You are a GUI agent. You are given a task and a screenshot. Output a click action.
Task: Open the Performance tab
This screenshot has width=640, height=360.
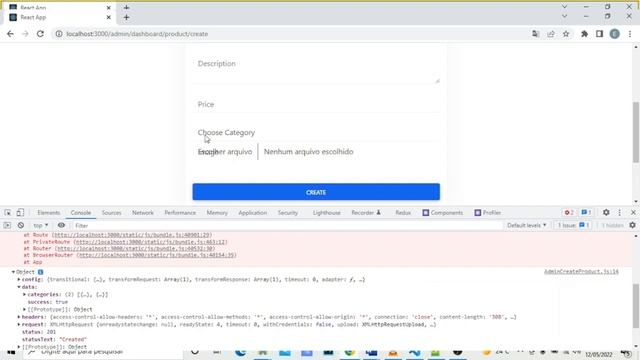[180, 213]
